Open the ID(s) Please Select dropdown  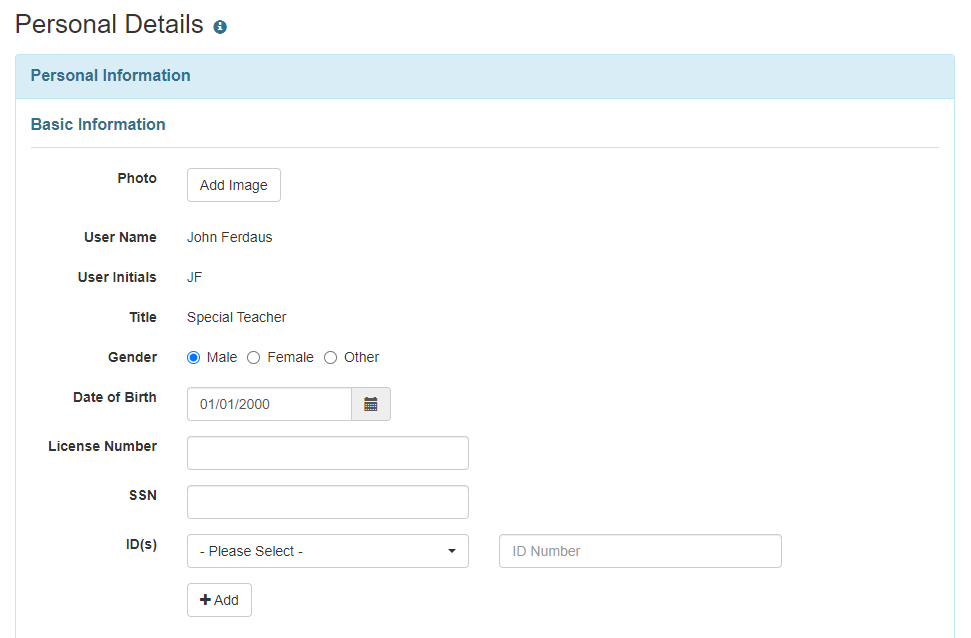tap(328, 551)
